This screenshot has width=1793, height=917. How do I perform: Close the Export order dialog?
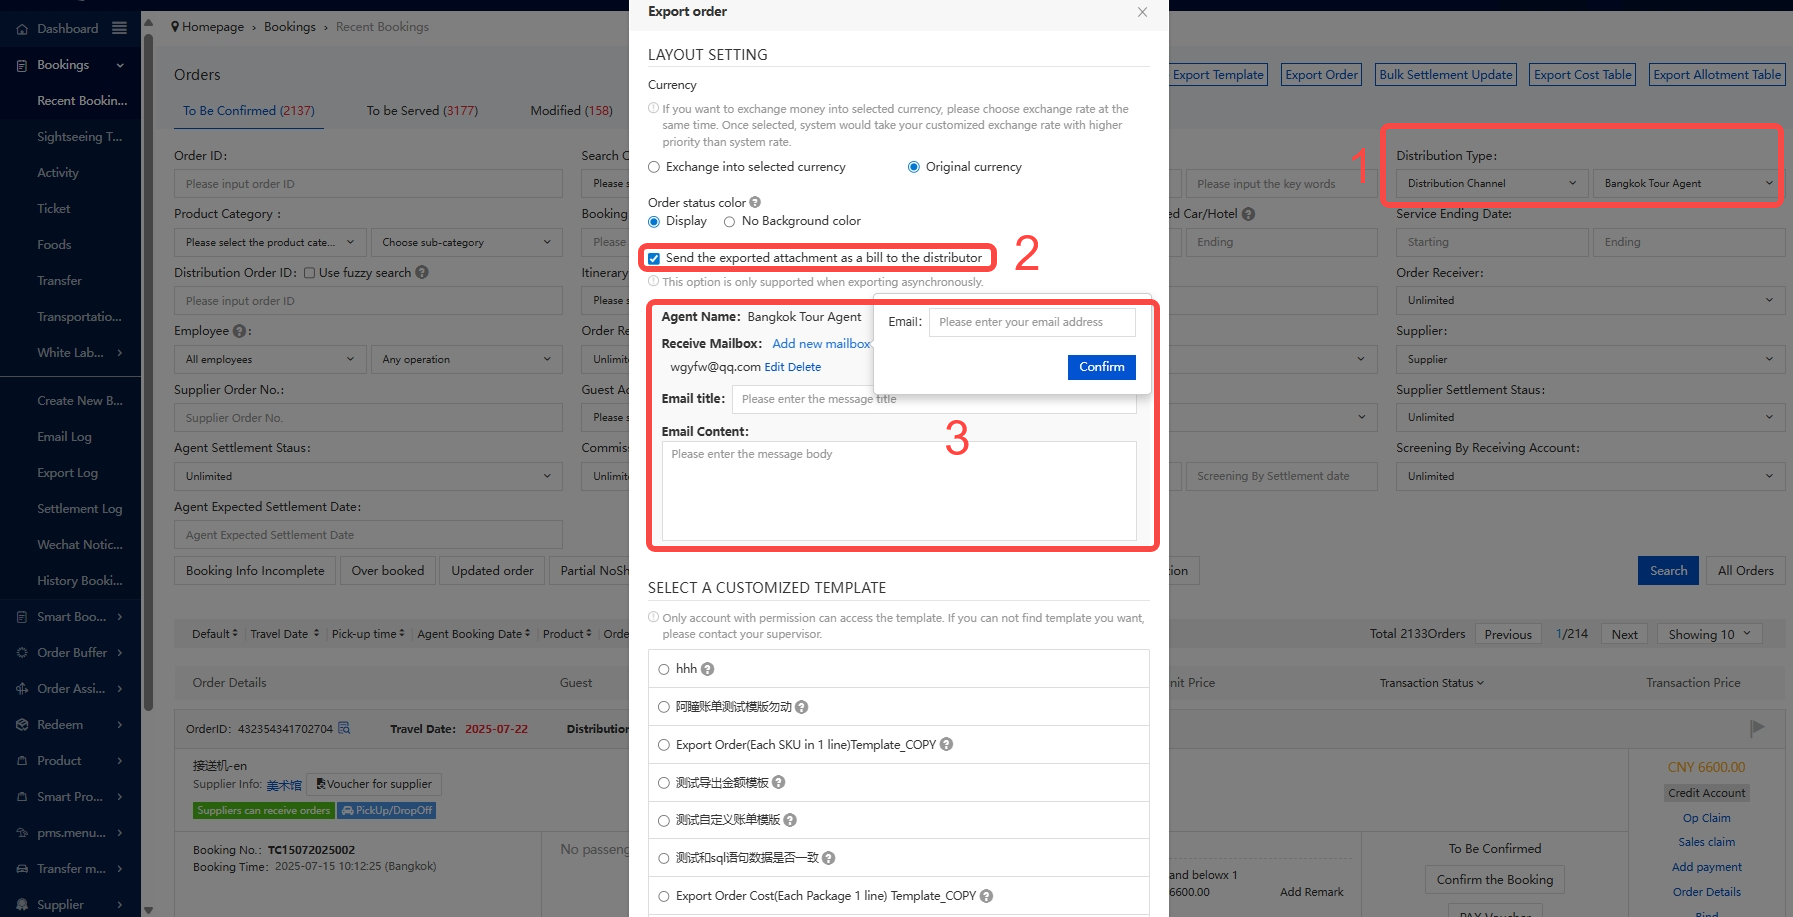coord(1142,12)
